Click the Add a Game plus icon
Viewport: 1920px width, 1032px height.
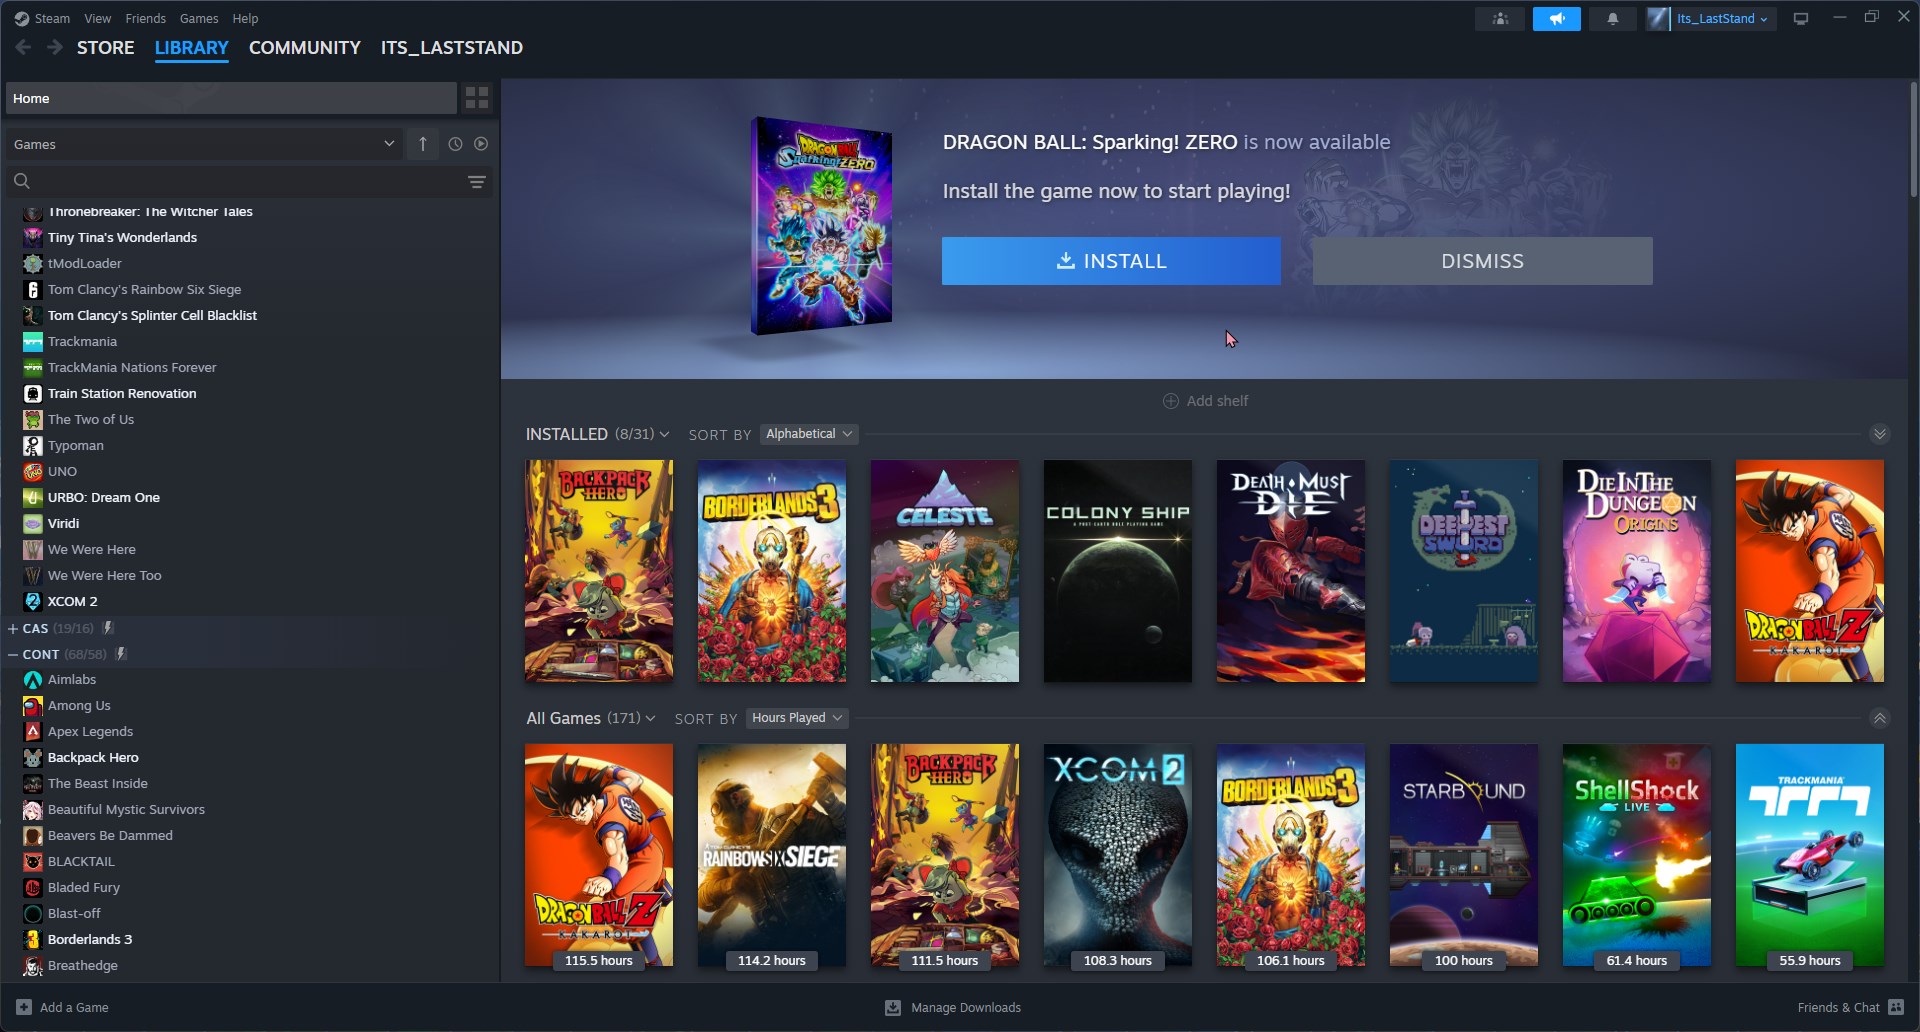(24, 1007)
